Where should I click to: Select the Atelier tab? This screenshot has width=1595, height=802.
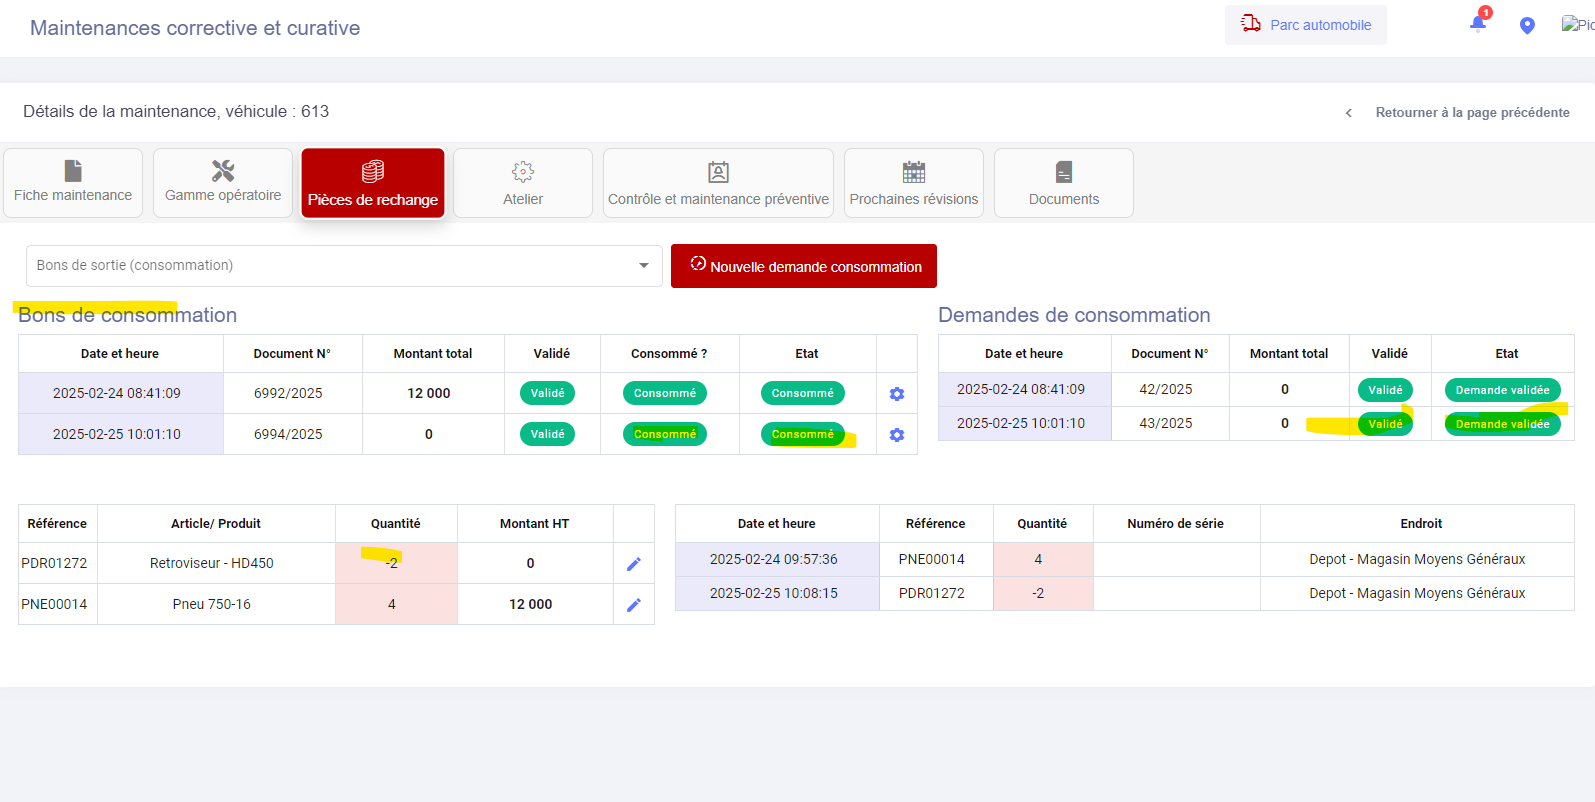click(523, 183)
